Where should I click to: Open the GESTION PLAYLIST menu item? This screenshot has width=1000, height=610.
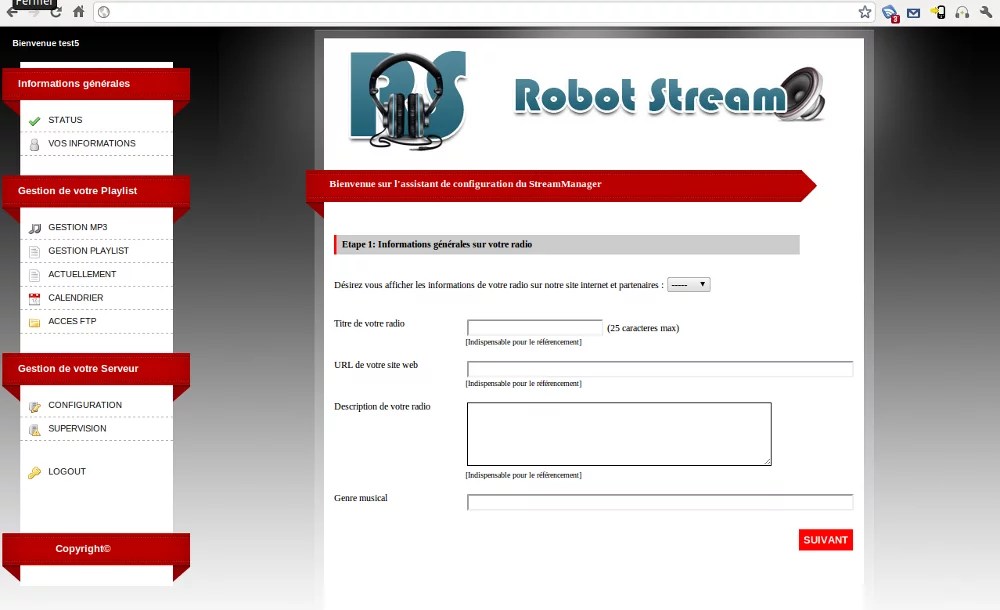point(88,251)
